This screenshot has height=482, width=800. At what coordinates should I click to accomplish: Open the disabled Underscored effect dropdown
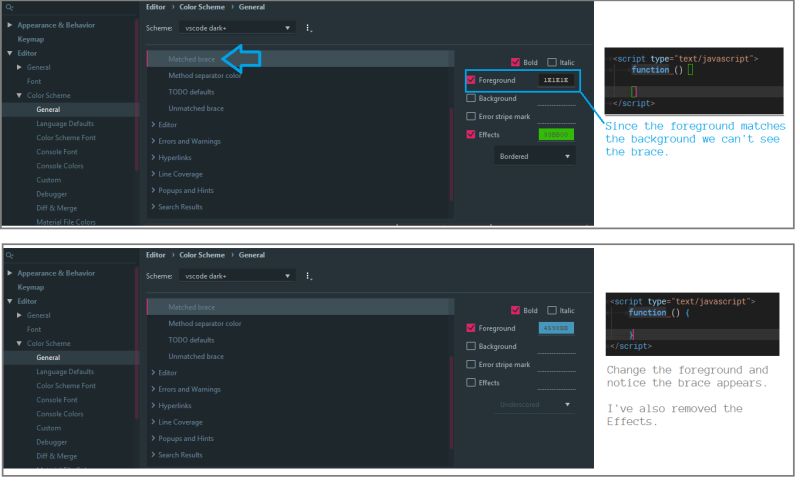pos(535,404)
